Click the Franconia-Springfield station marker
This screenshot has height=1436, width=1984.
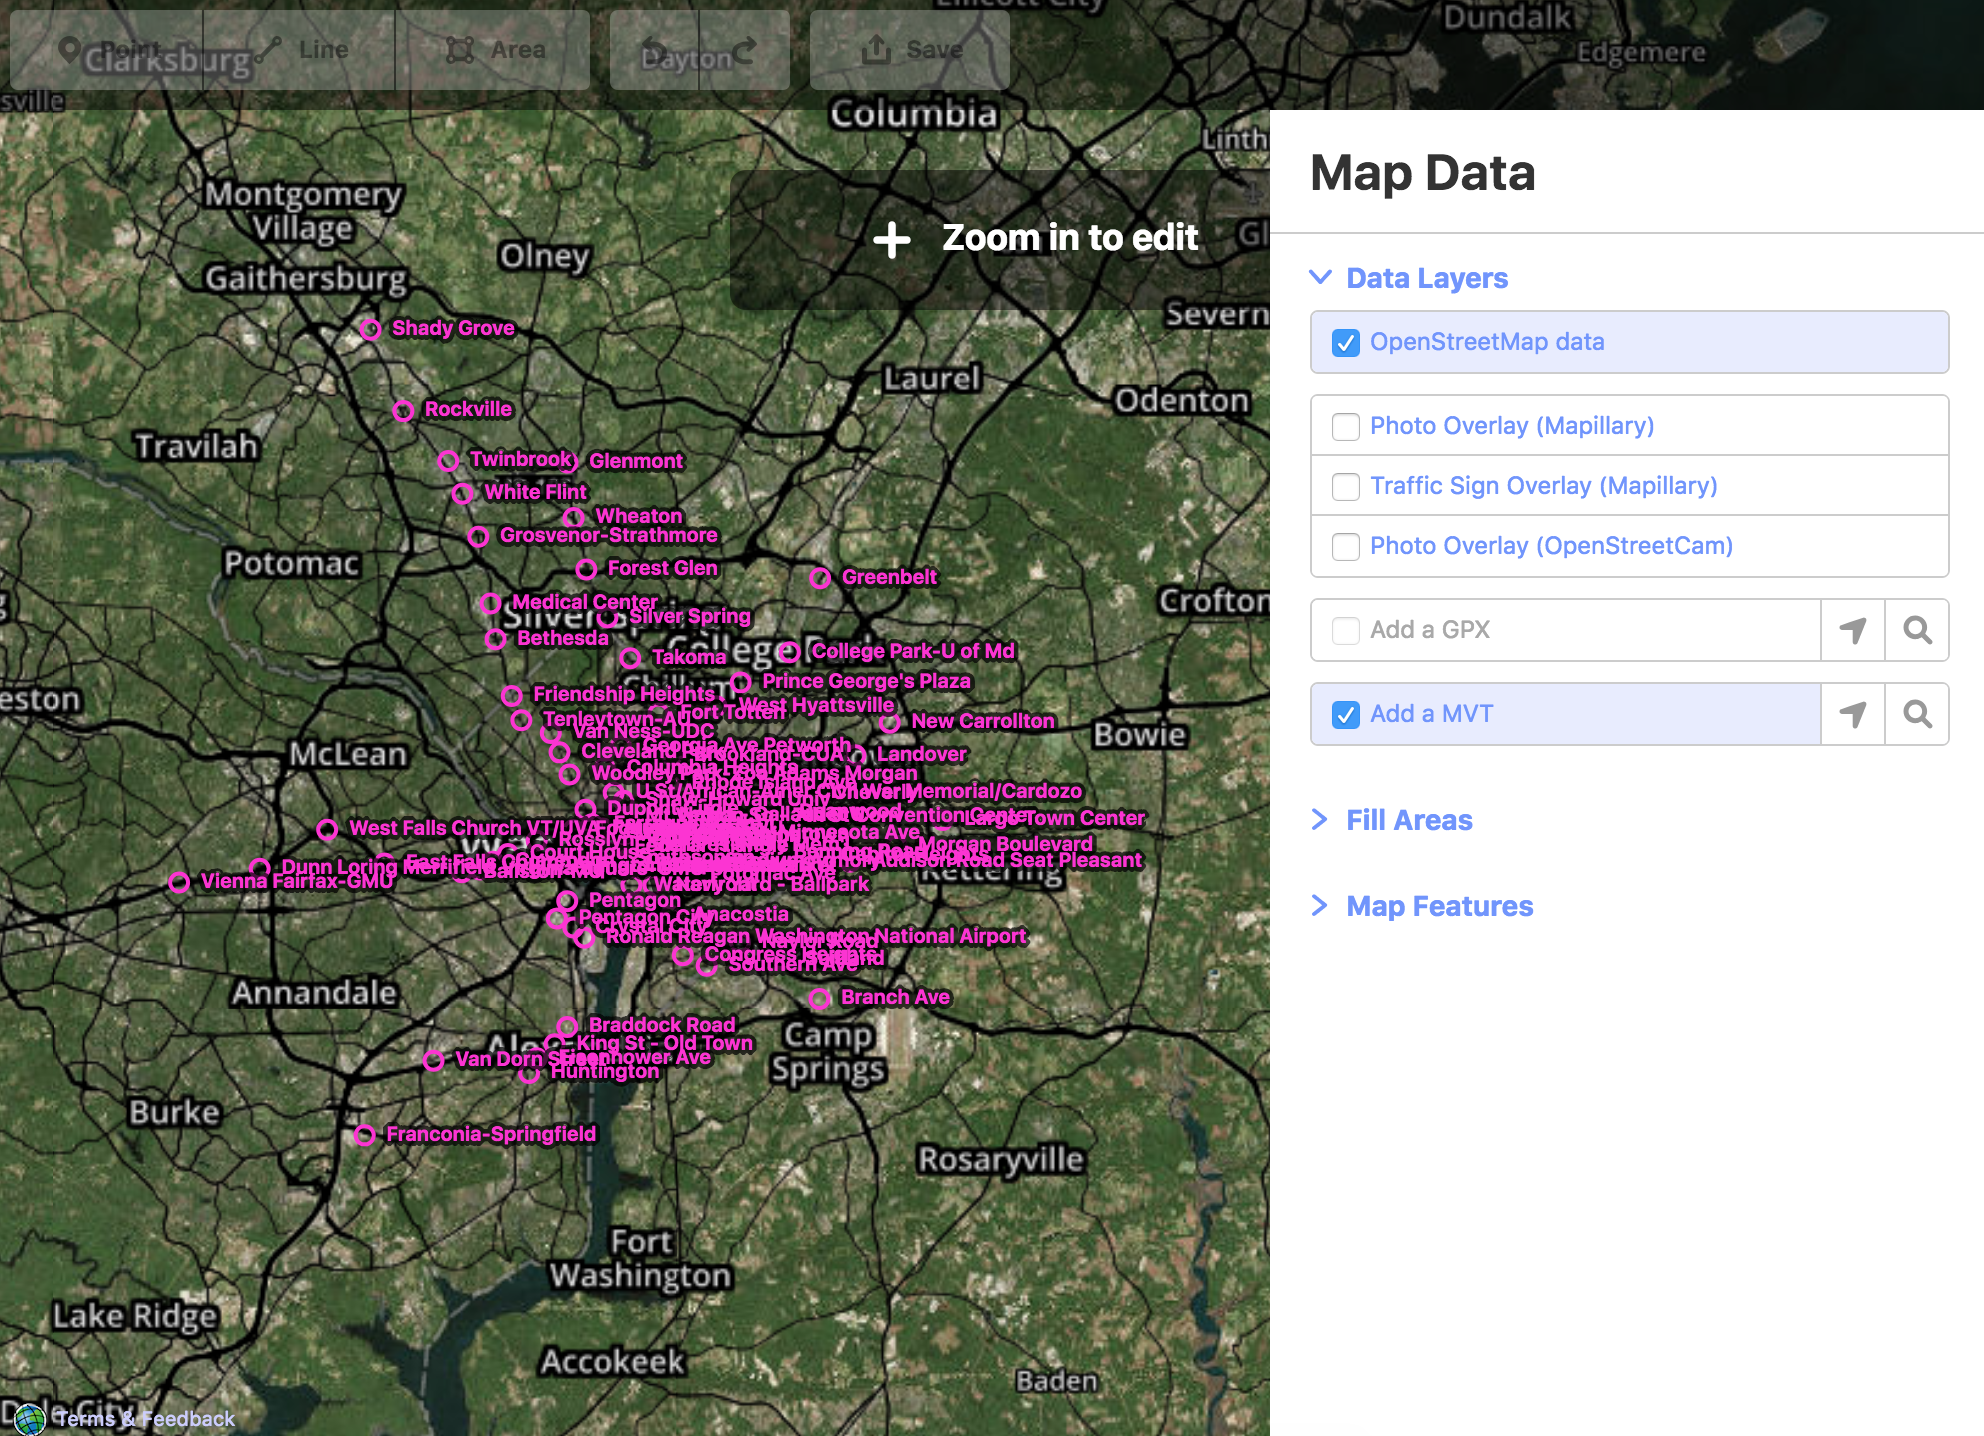point(365,1136)
